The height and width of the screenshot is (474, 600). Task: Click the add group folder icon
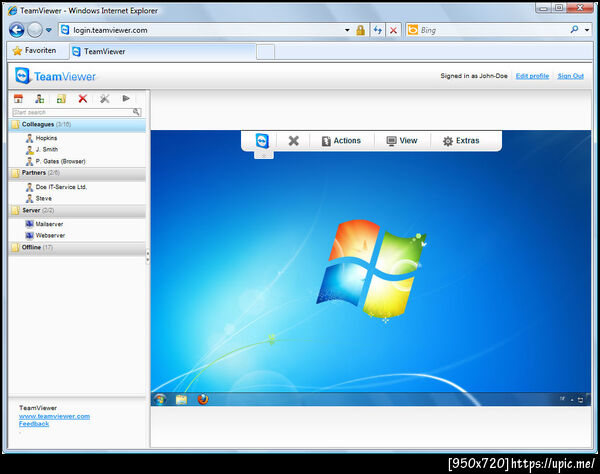61,99
